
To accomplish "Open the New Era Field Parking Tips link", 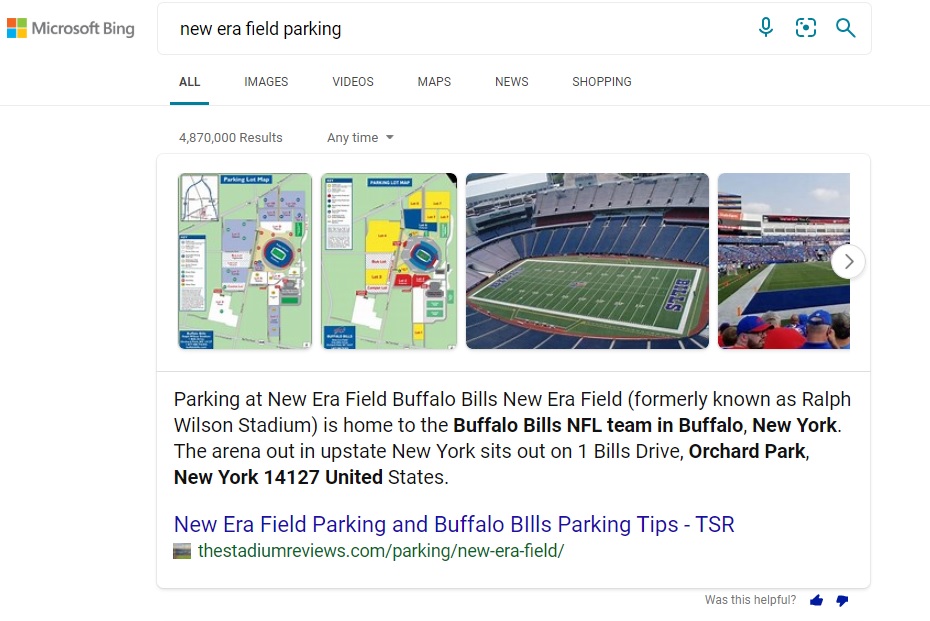I will (454, 524).
